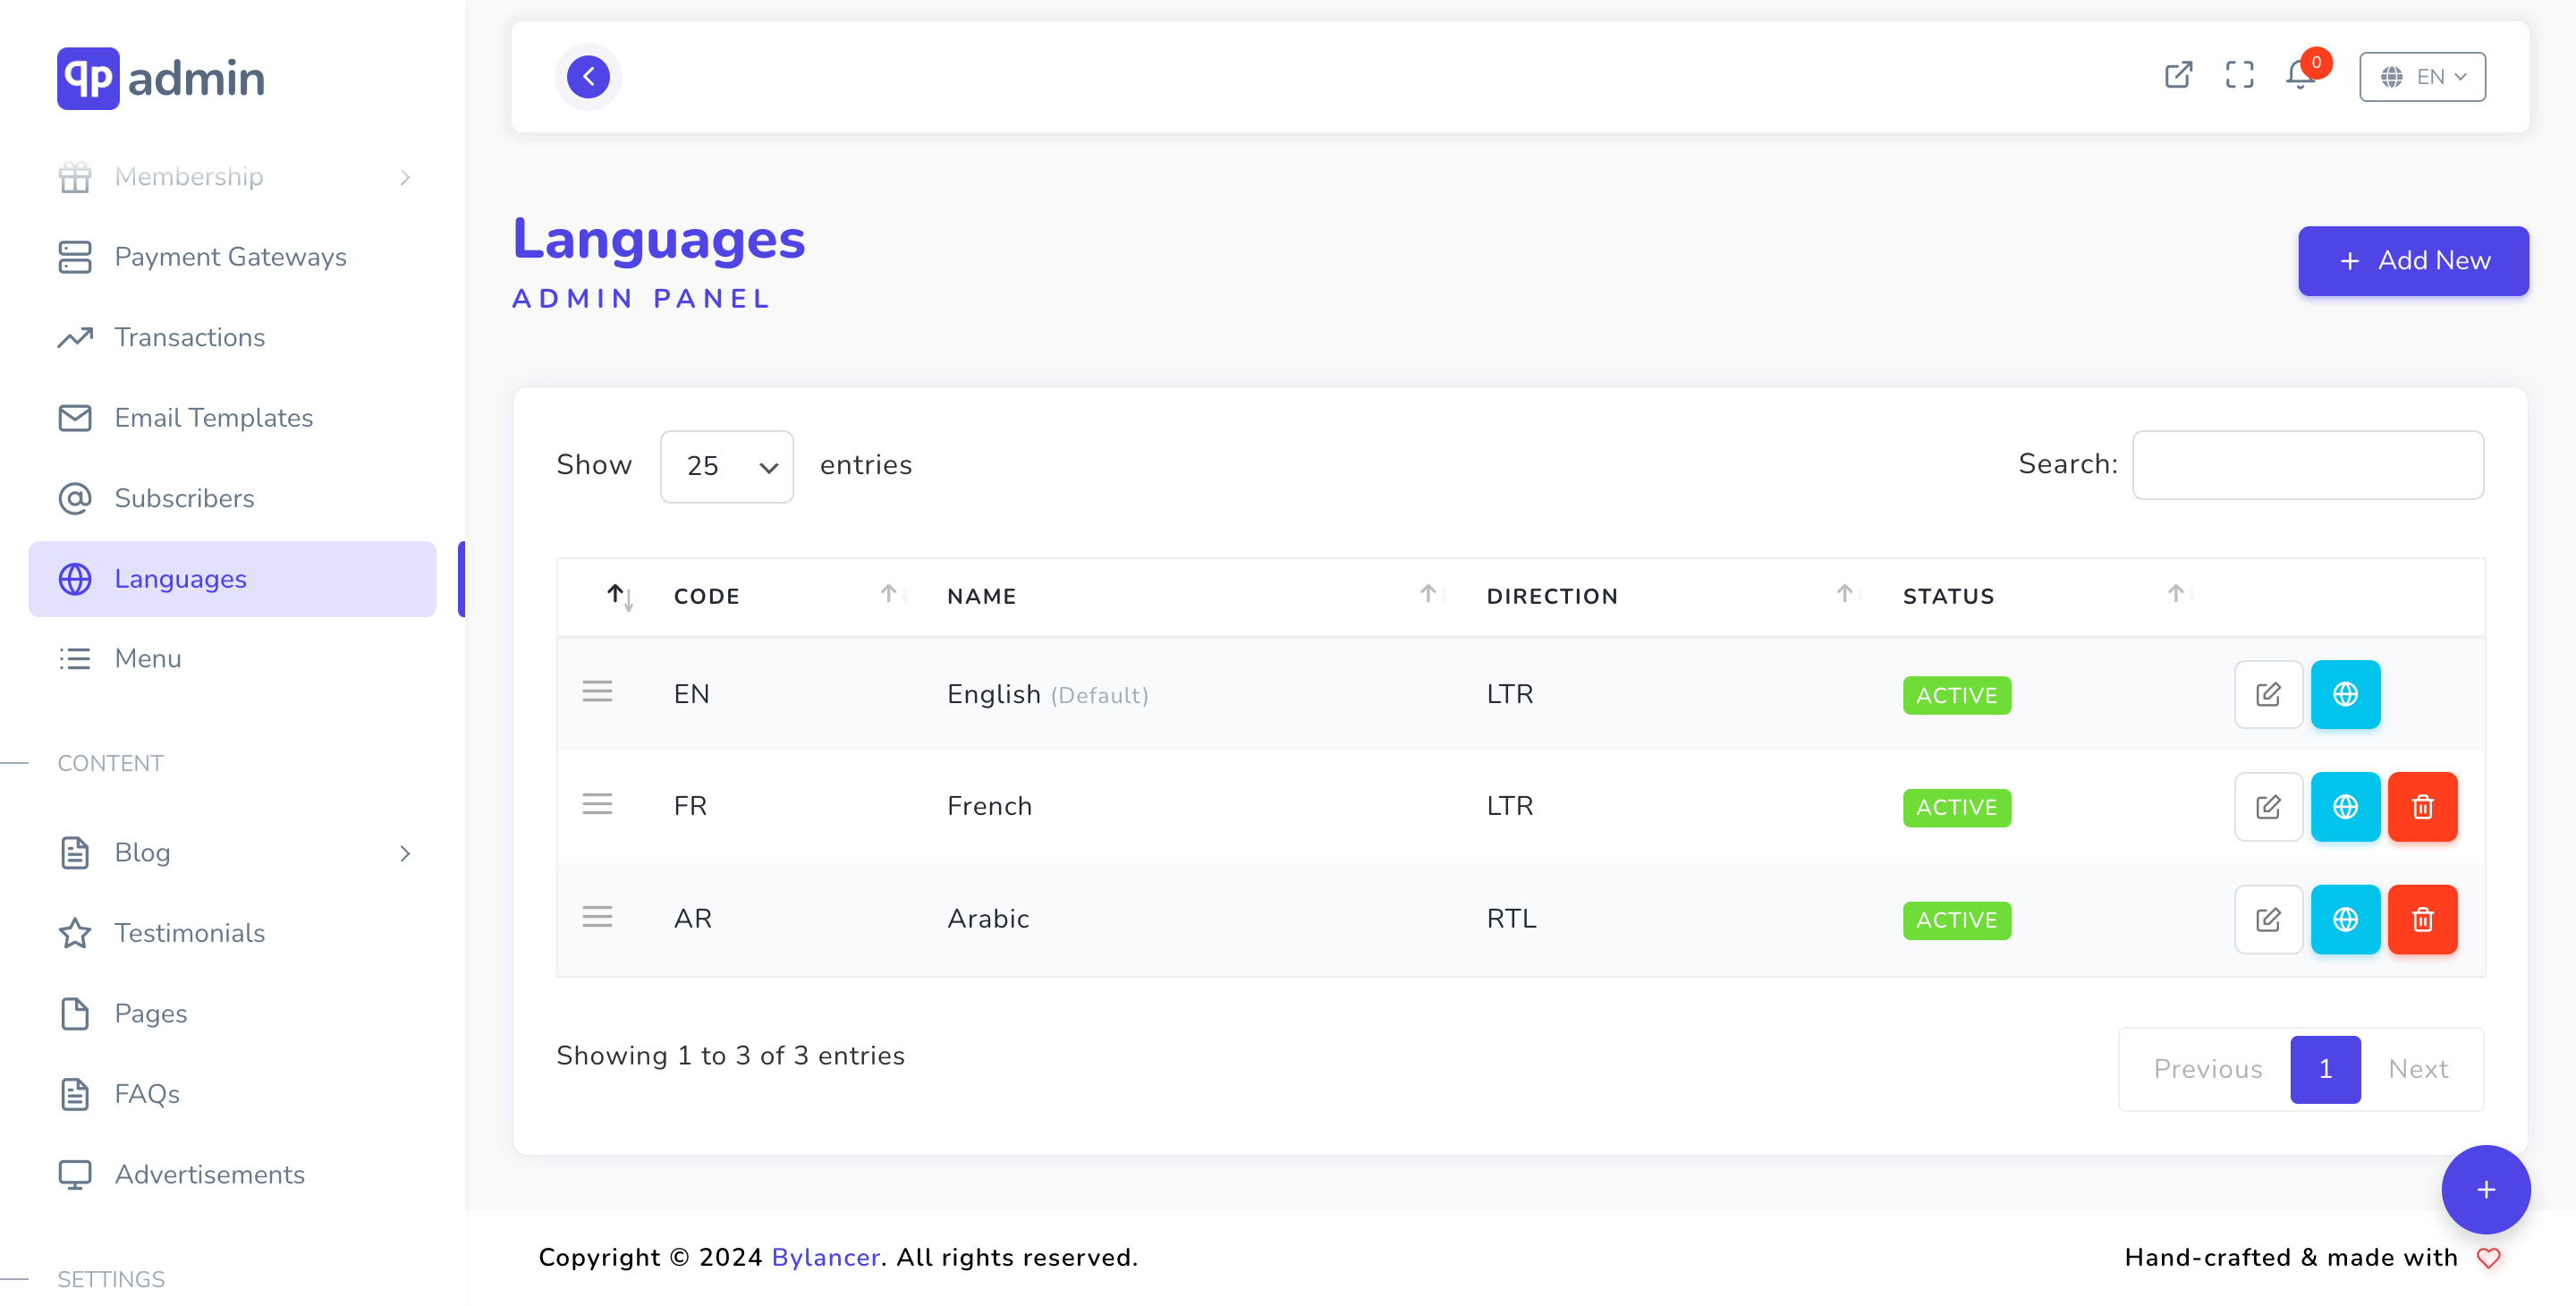Viewport: 2576px width, 1306px height.
Task: Open the notifications bell
Action: click(2301, 76)
